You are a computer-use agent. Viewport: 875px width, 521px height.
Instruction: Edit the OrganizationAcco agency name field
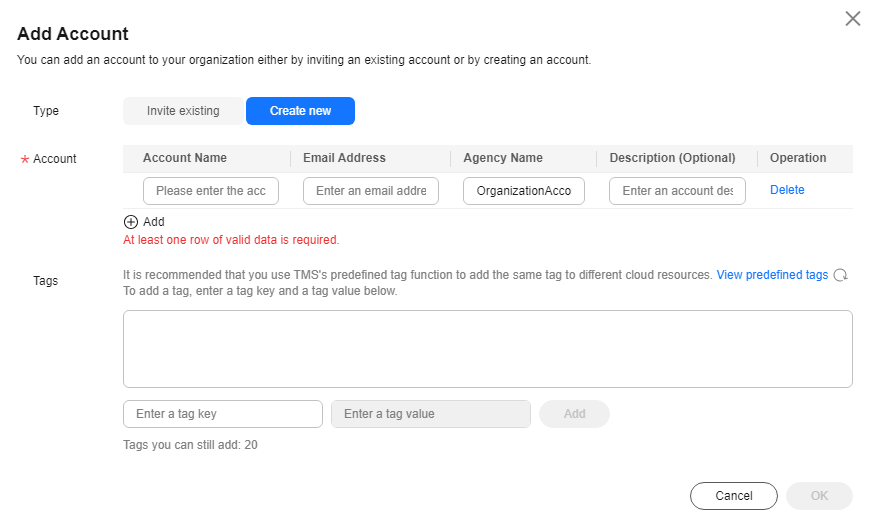tap(524, 191)
